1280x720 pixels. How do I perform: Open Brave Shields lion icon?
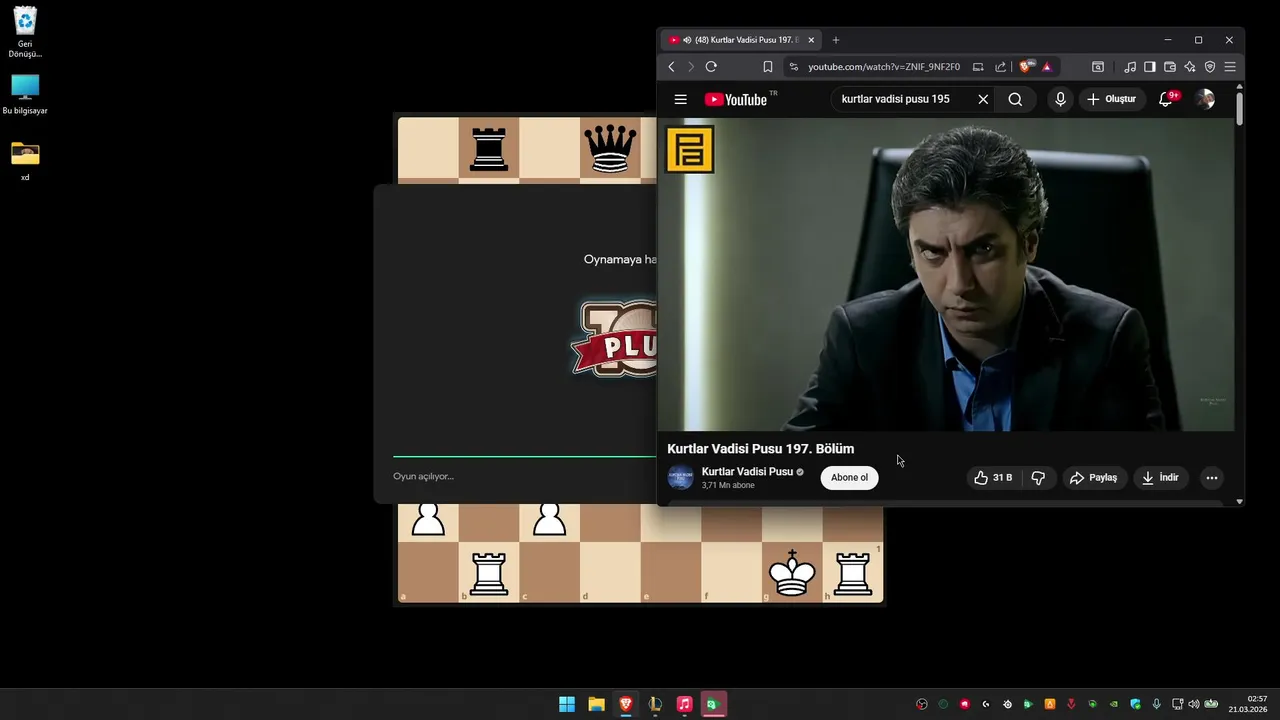click(1025, 67)
